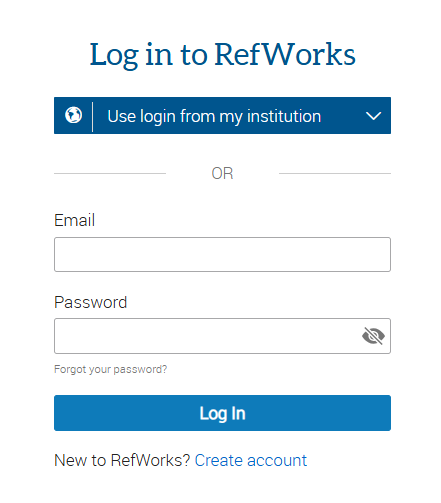
Task: Open the 'Forgot your password?' link
Action: pos(110,369)
